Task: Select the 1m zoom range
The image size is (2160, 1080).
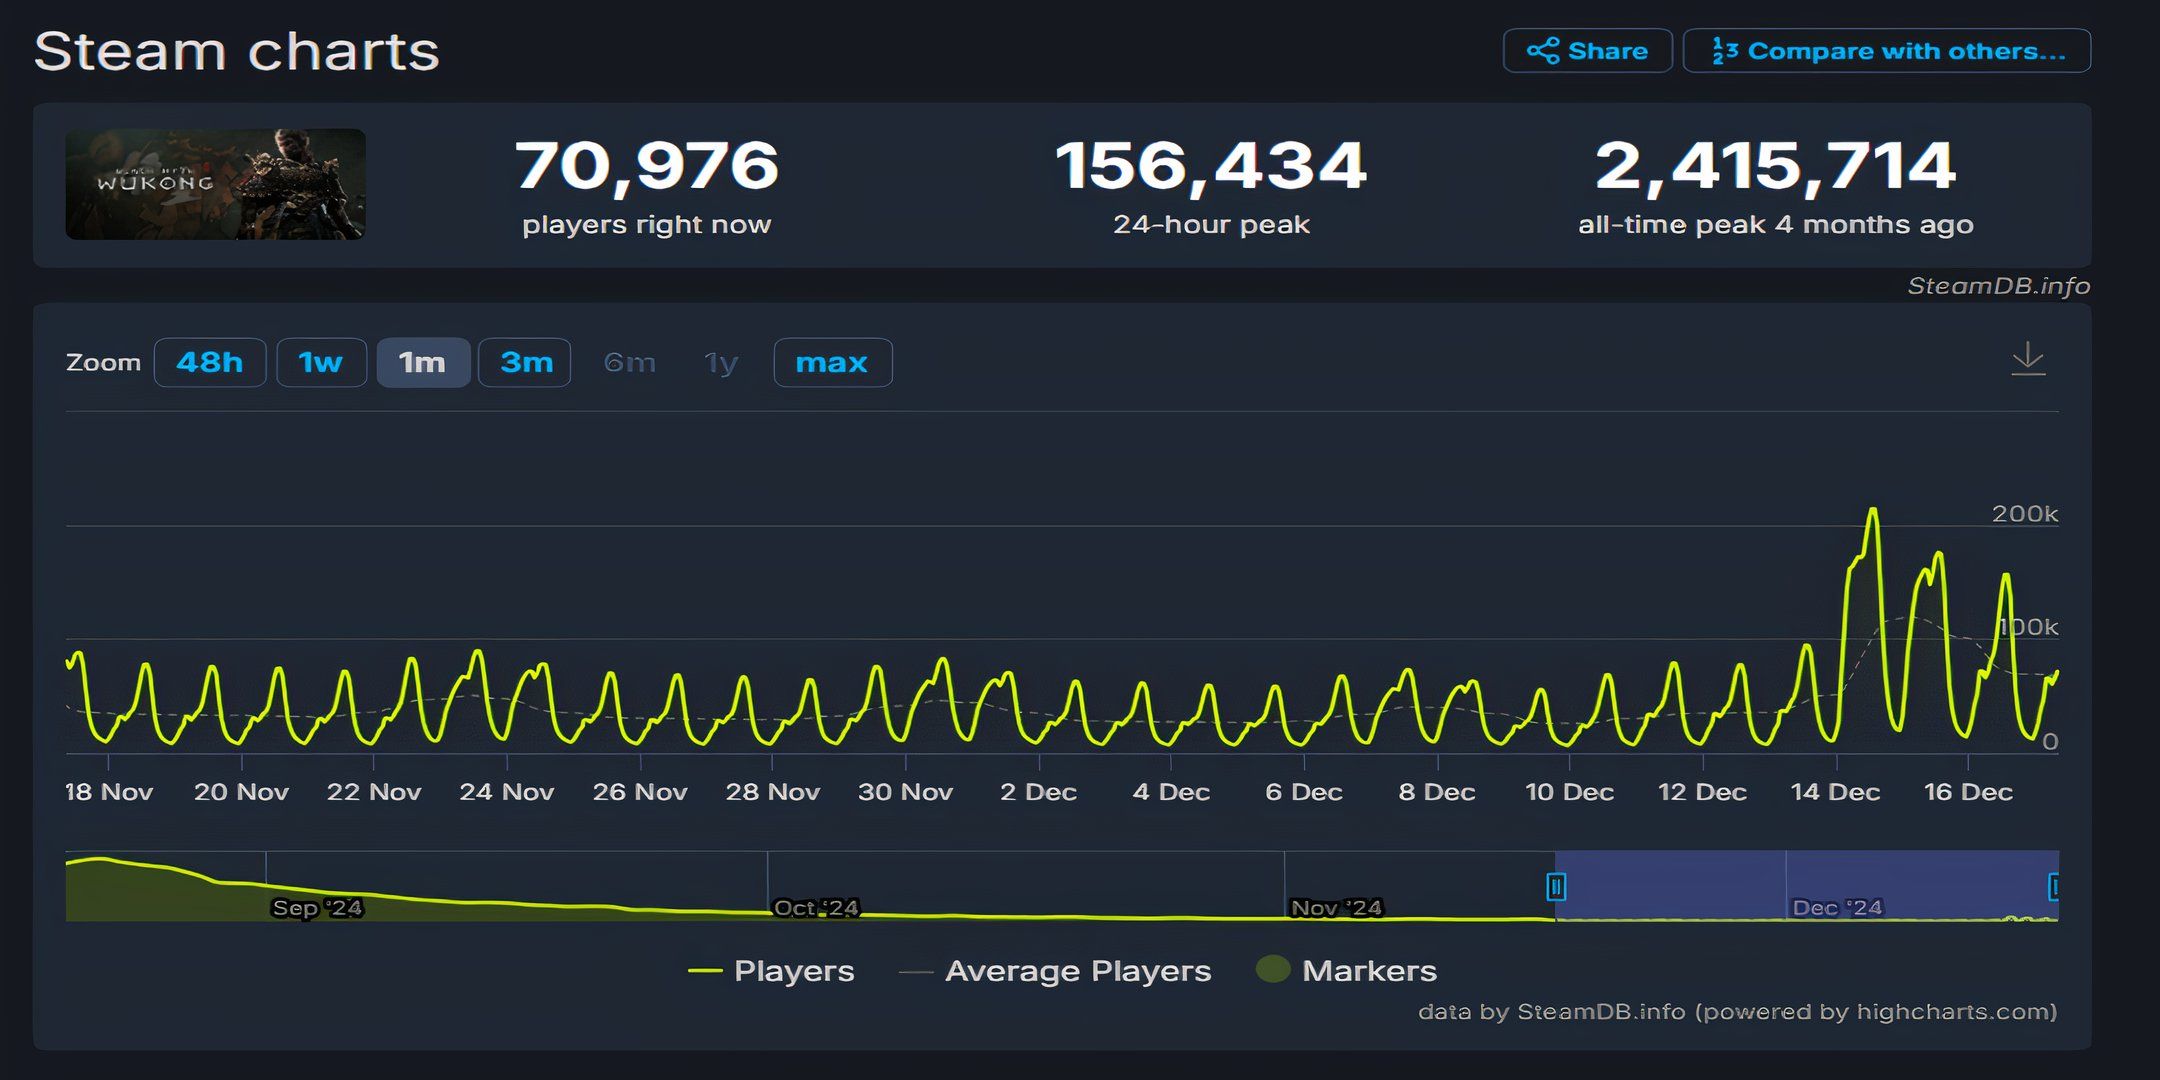Action: click(x=423, y=362)
